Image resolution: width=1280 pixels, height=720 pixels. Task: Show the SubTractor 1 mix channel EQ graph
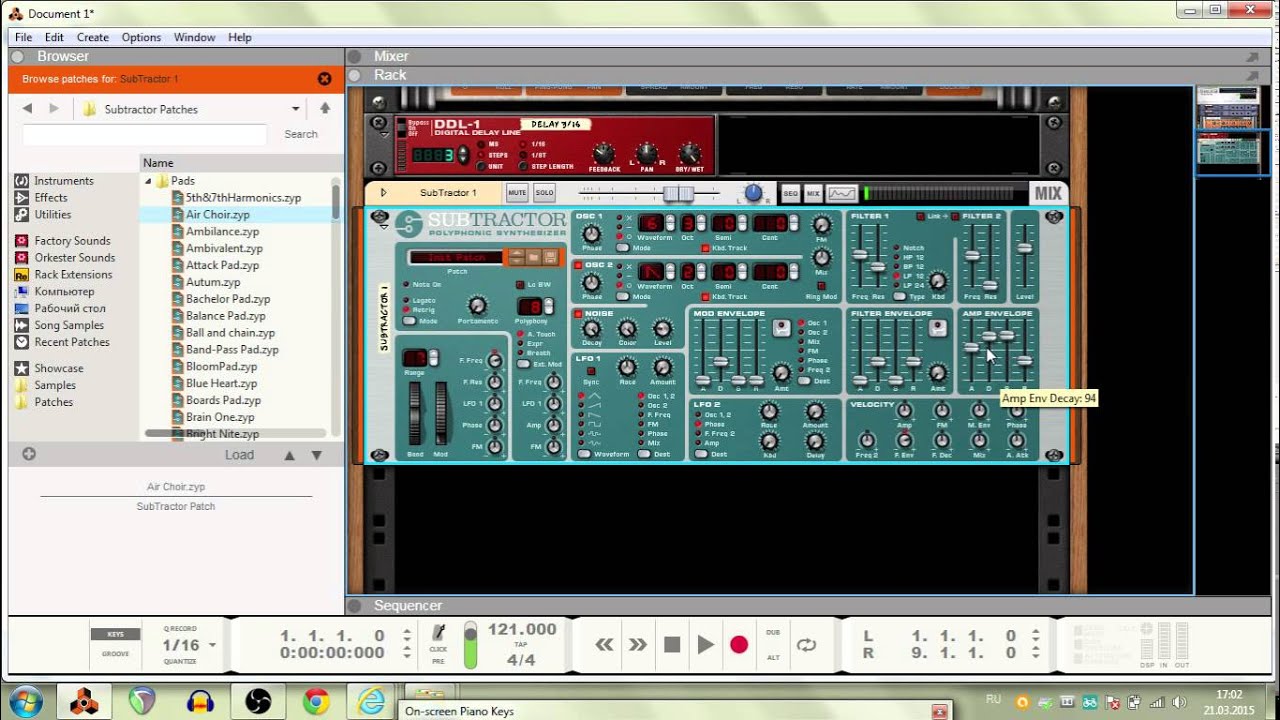pos(842,193)
